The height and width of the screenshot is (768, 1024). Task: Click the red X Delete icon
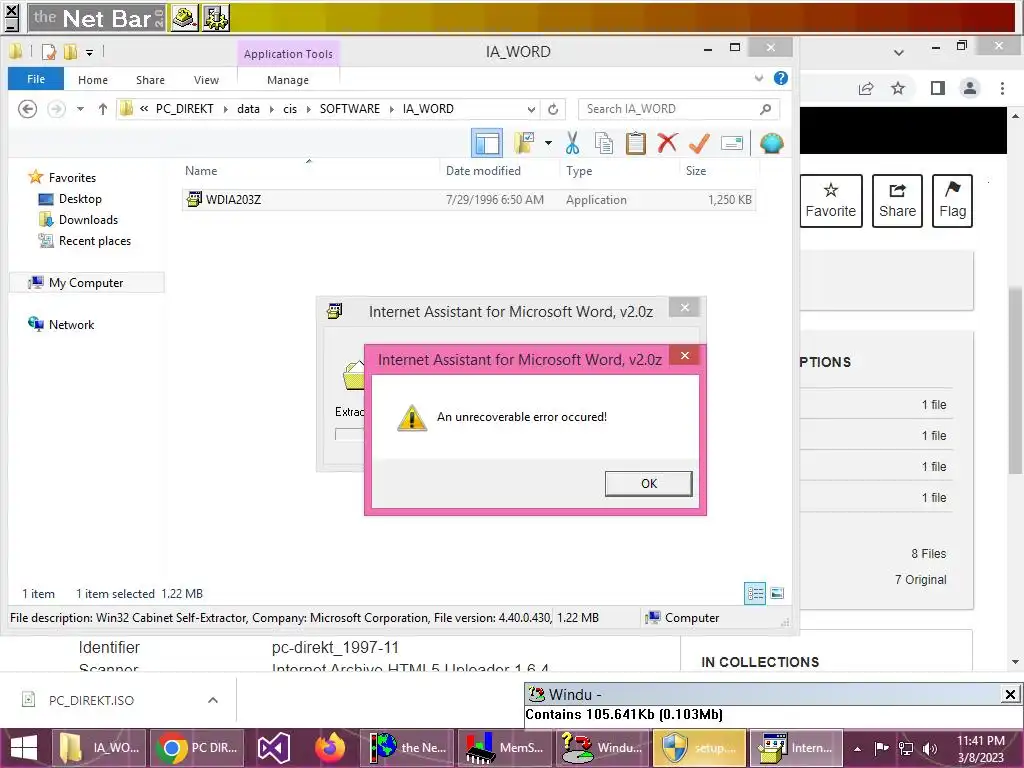point(667,143)
